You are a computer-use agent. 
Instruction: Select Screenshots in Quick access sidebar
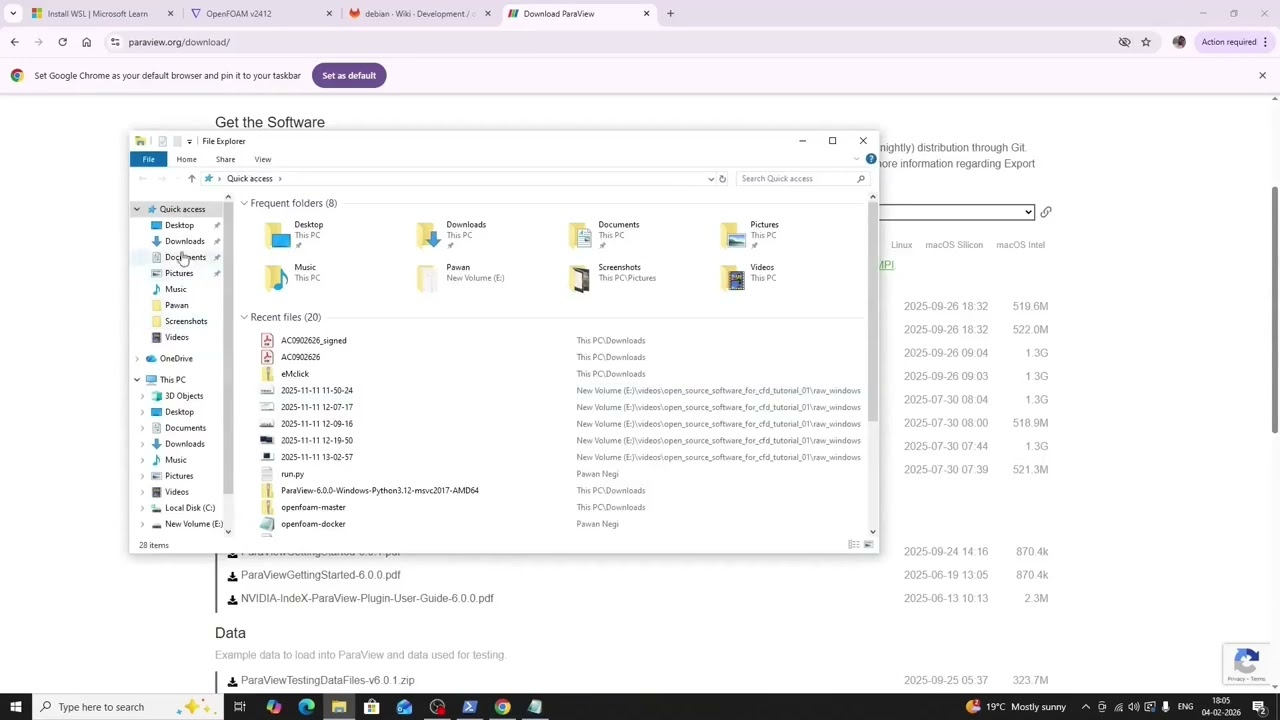tap(186, 321)
